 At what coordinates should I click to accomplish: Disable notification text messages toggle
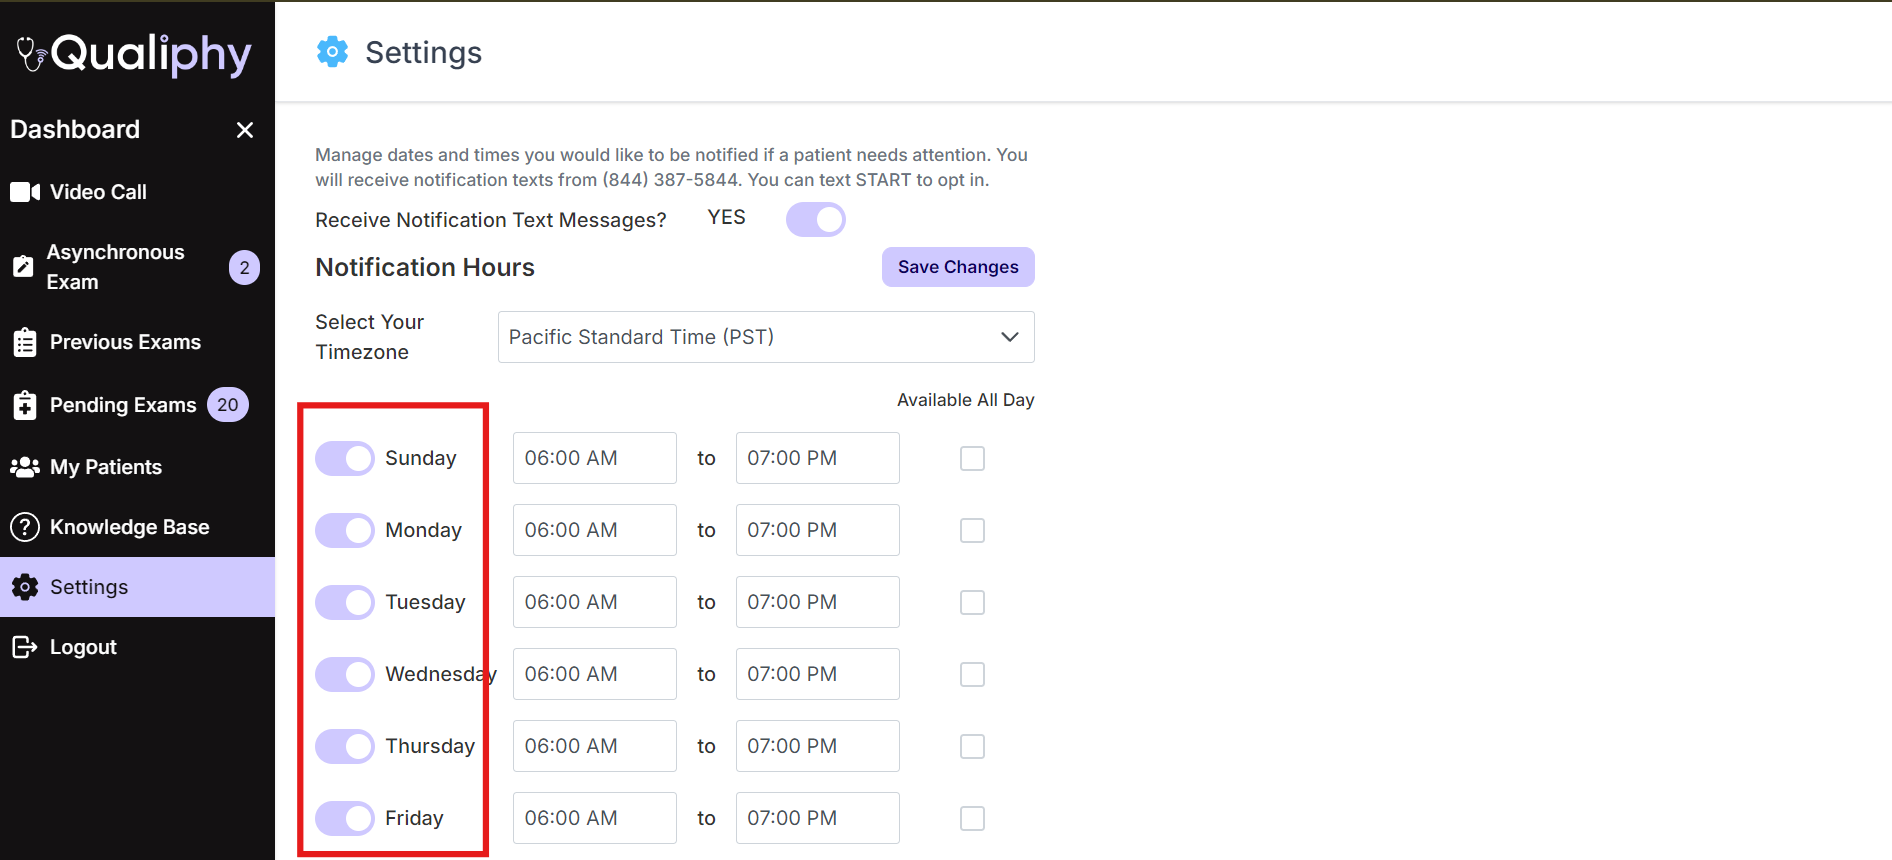815,219
